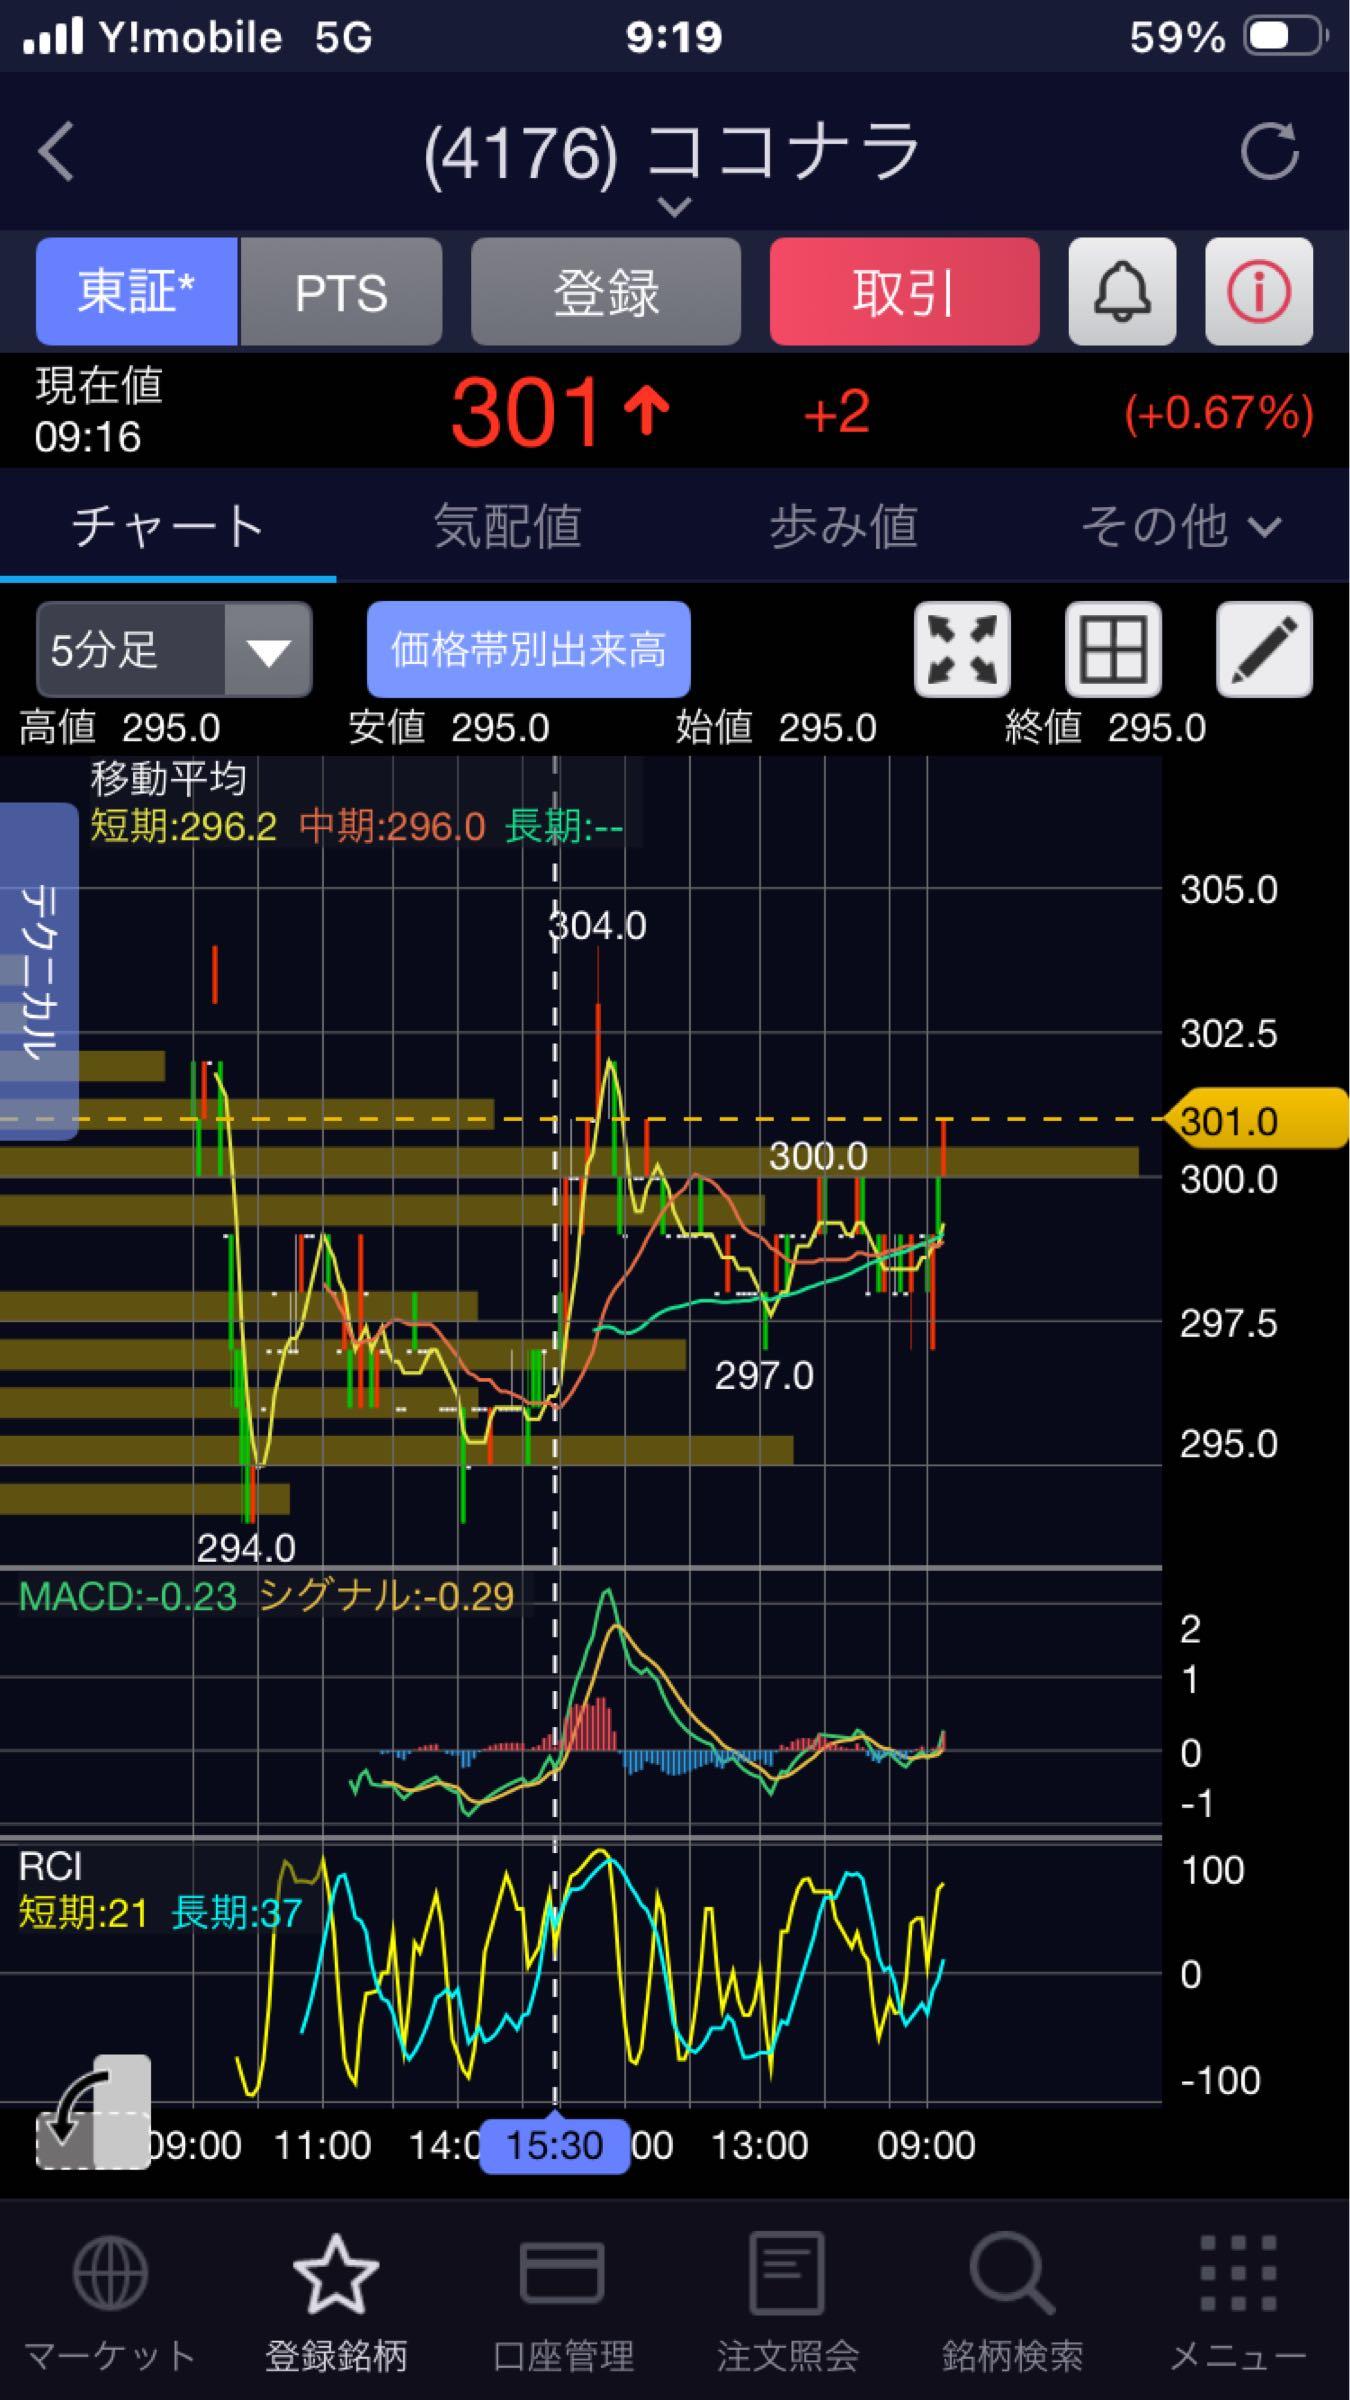Switch to 歩み値 tab
This screenshot has height=2400, width=1350.
[843, 526]
